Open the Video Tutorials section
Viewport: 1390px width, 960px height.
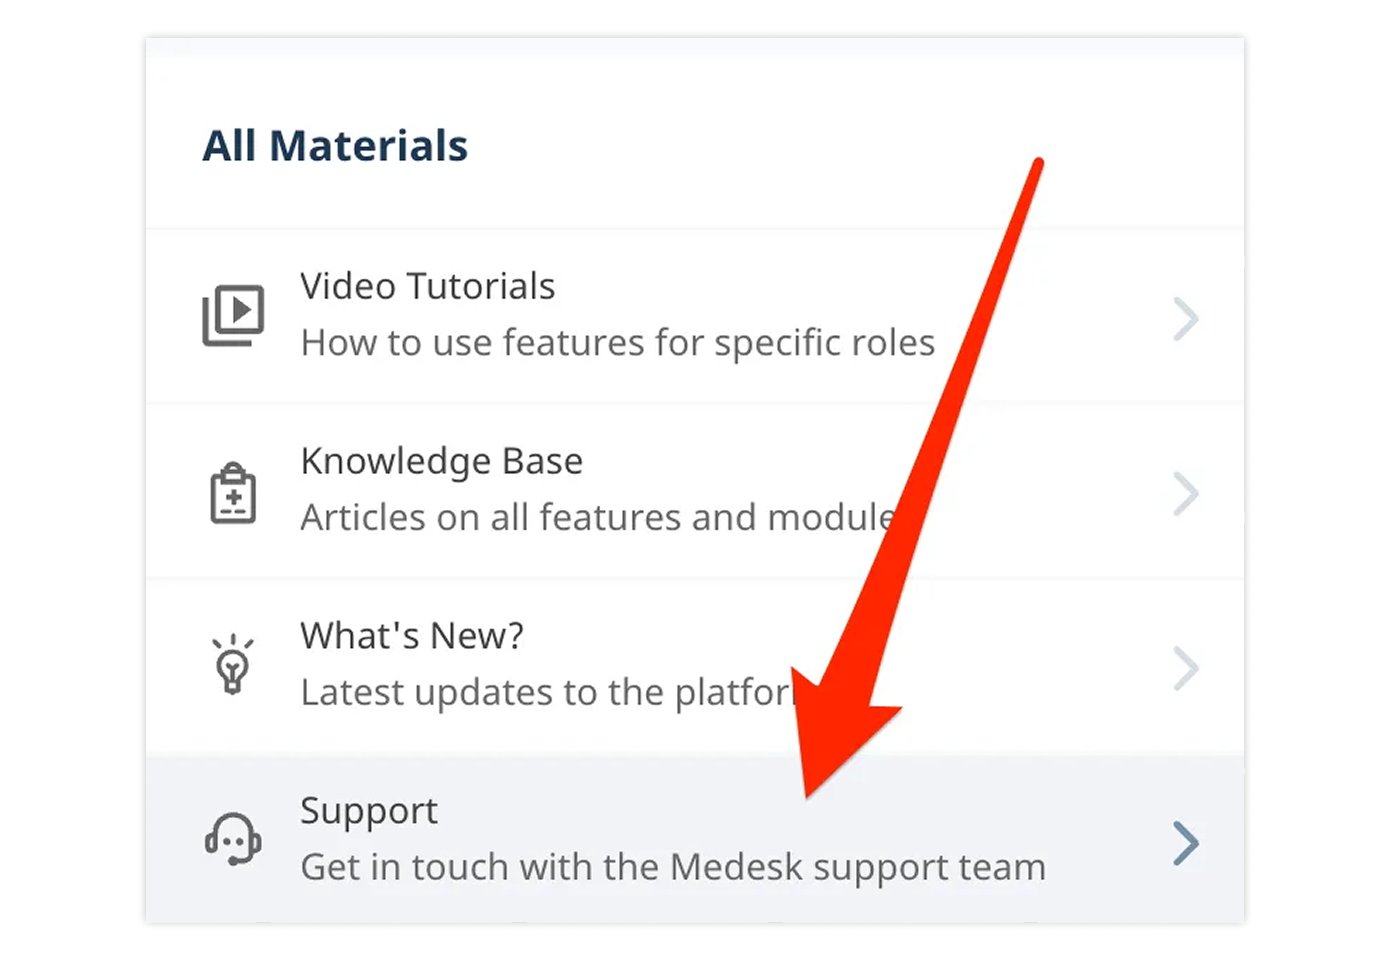tap(428, 286)
